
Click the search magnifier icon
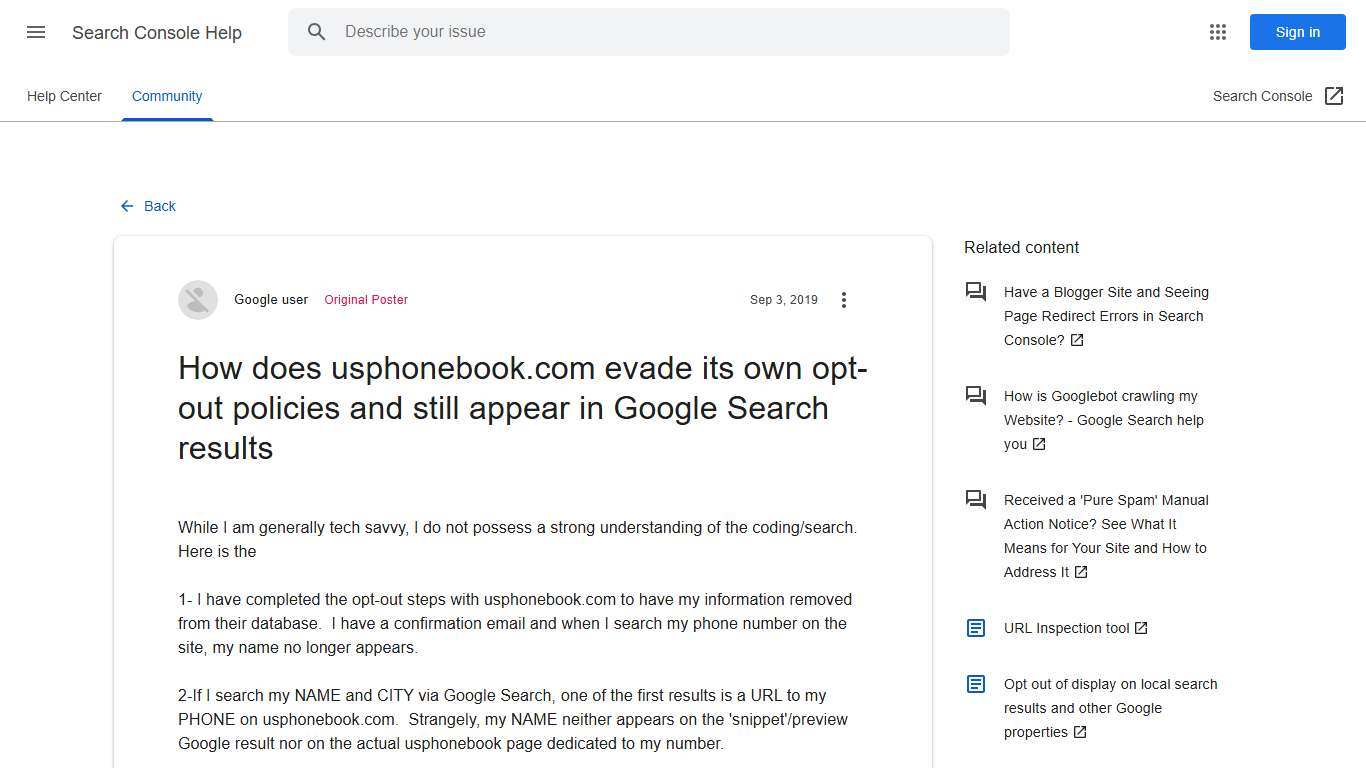click(x=317, y=32)
